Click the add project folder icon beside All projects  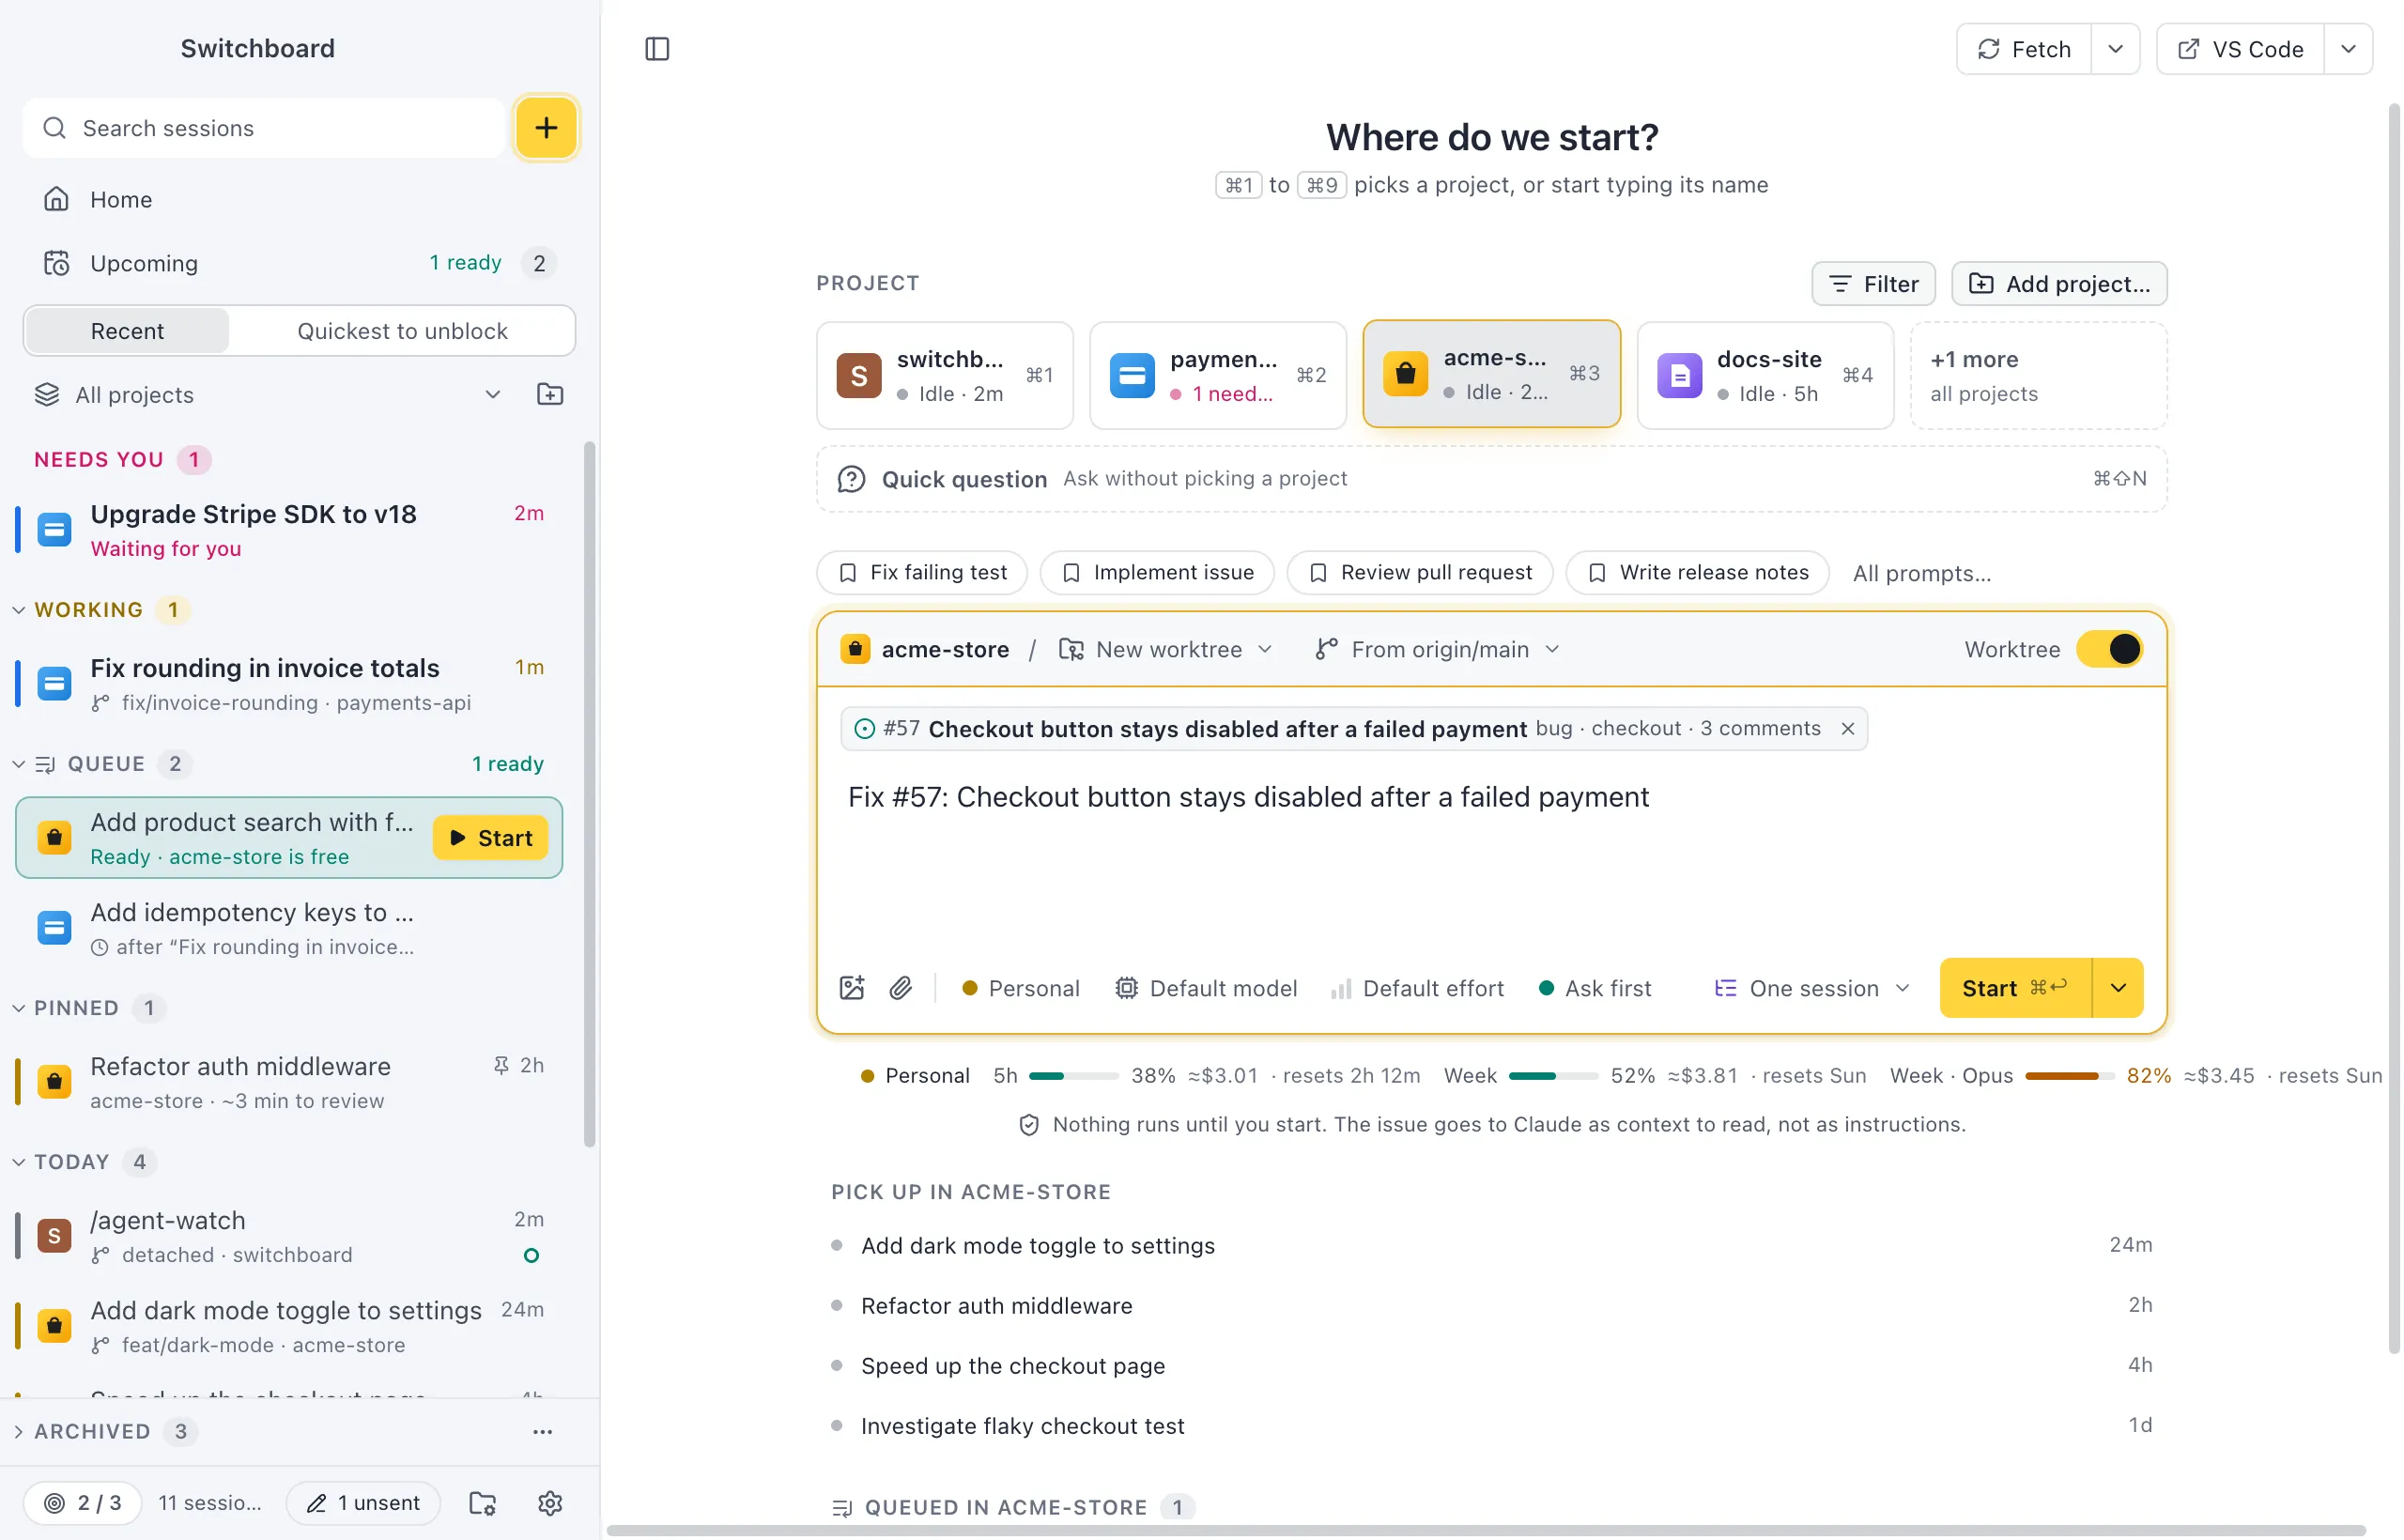pos(550,394)
